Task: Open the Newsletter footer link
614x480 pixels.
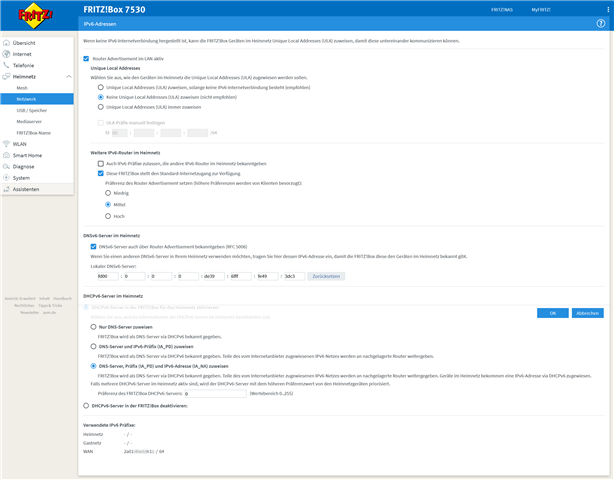Action: point(30,312)
